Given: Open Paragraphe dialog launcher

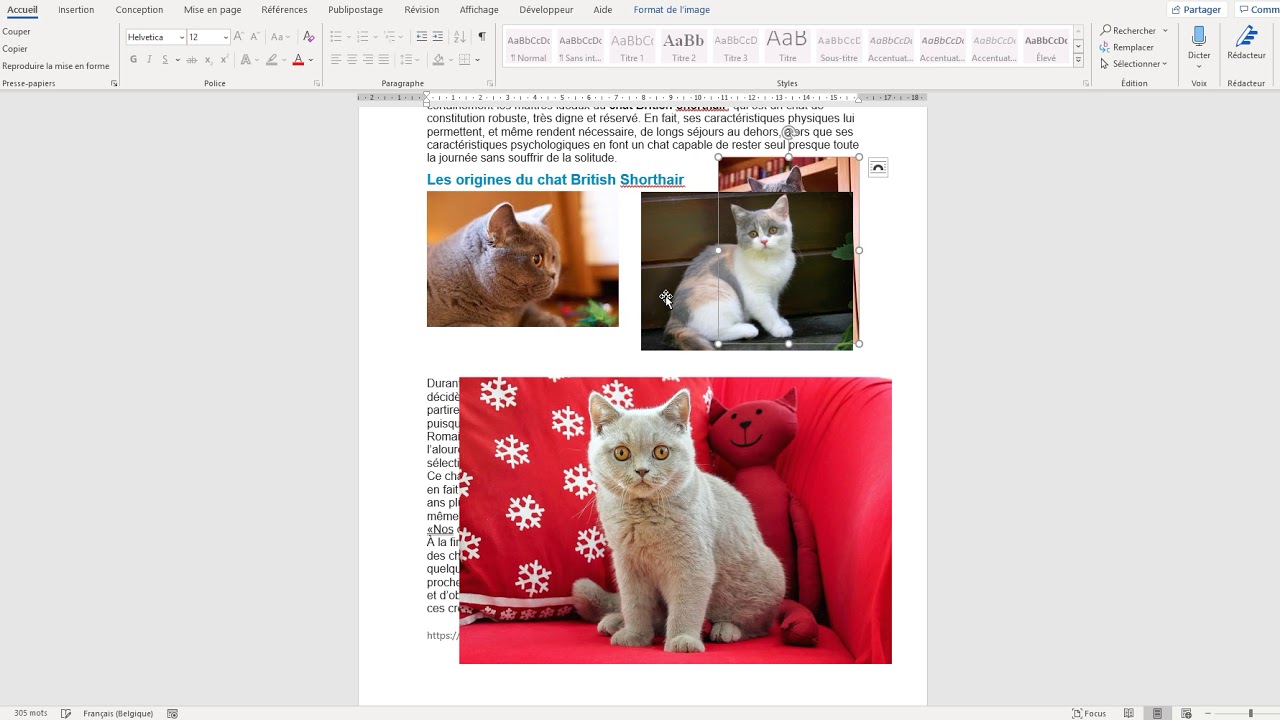Looking at the screenshot, I should tap(490, 83).
